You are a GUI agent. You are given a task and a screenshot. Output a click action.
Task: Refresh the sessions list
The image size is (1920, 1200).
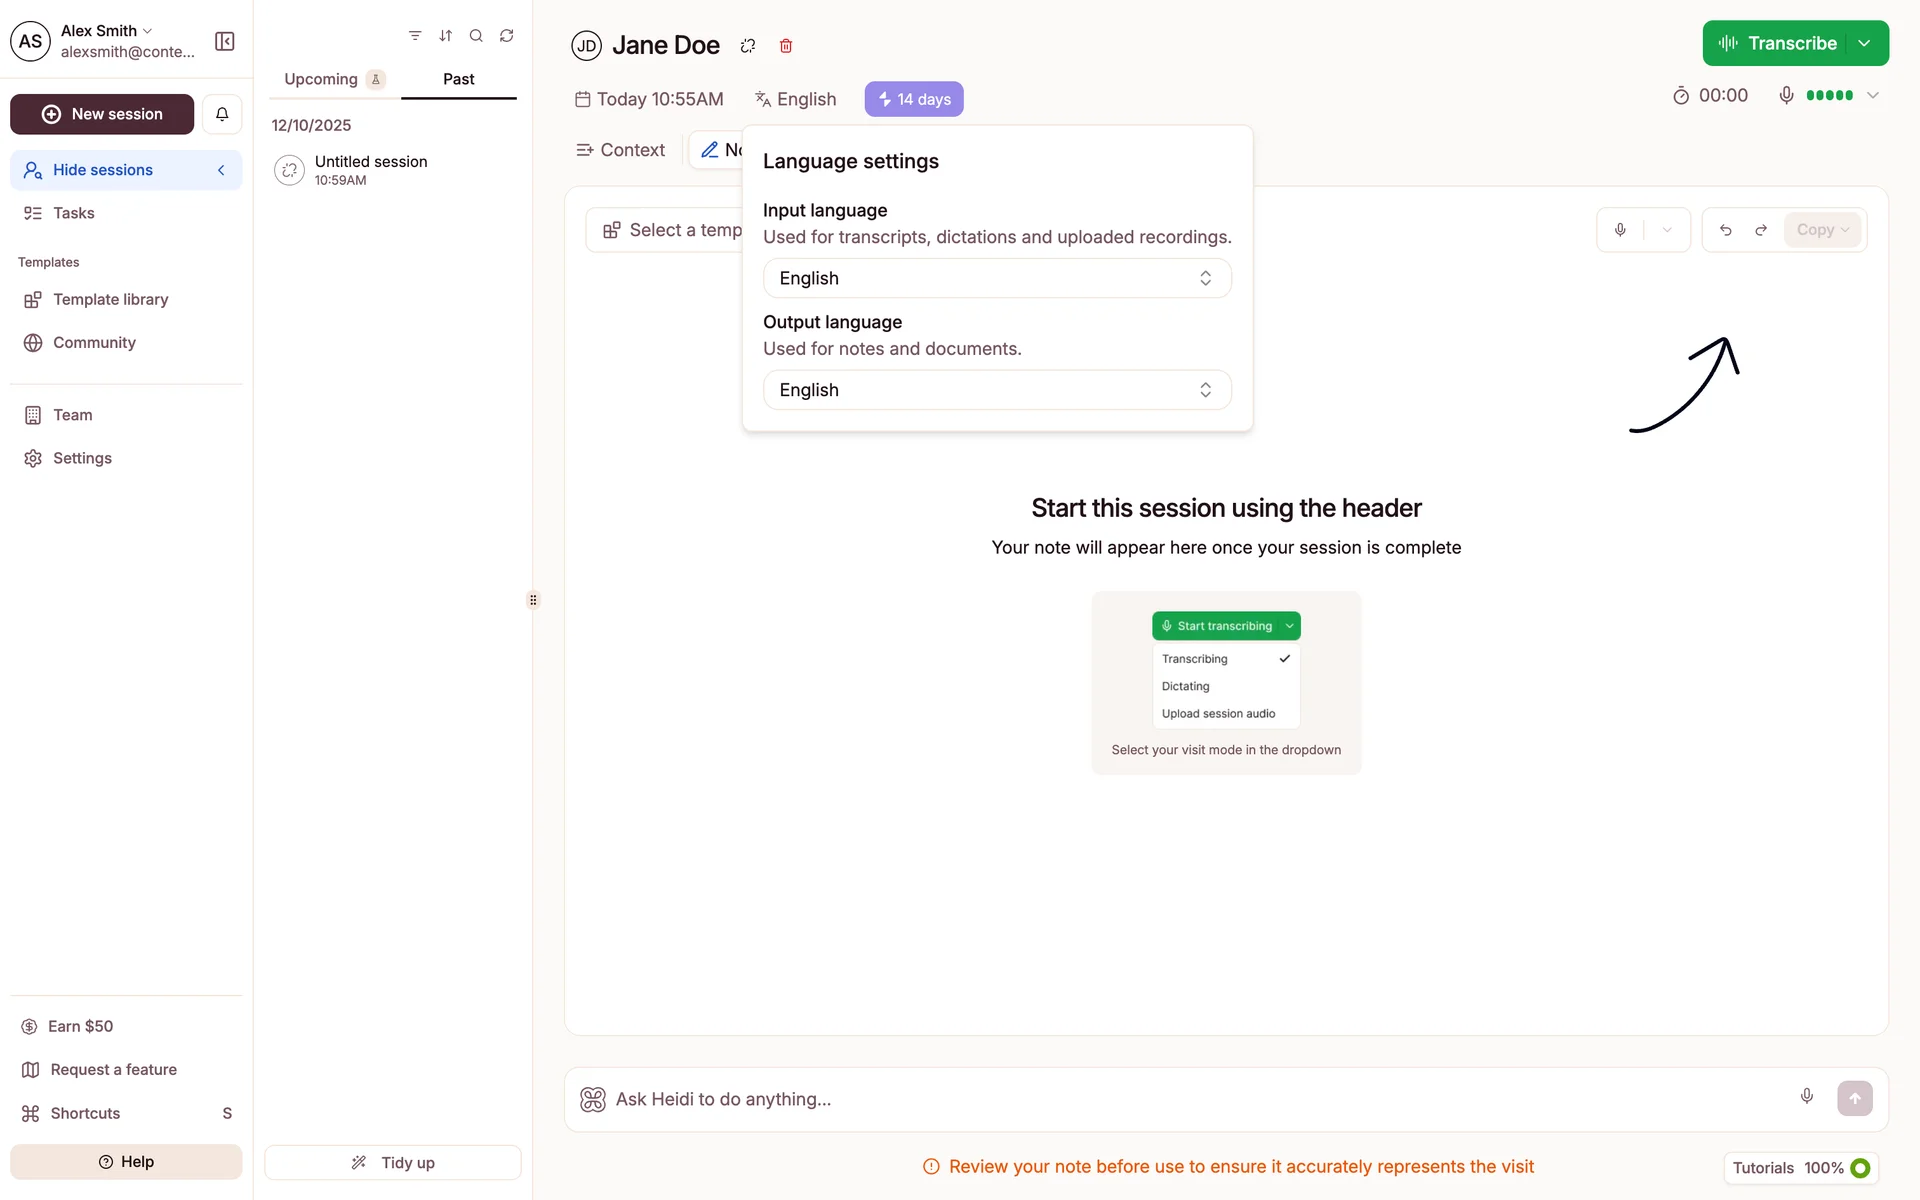coord(507,36)
